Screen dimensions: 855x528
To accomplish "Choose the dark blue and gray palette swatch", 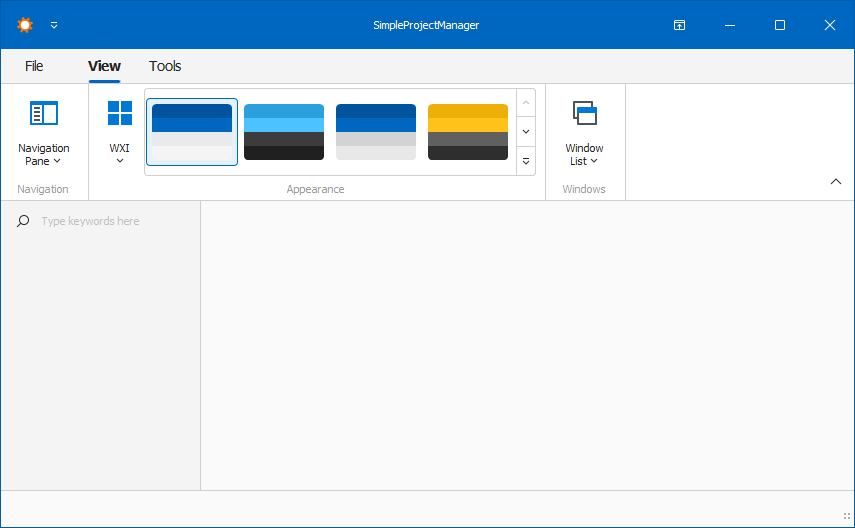I will (x=376, y=132).
